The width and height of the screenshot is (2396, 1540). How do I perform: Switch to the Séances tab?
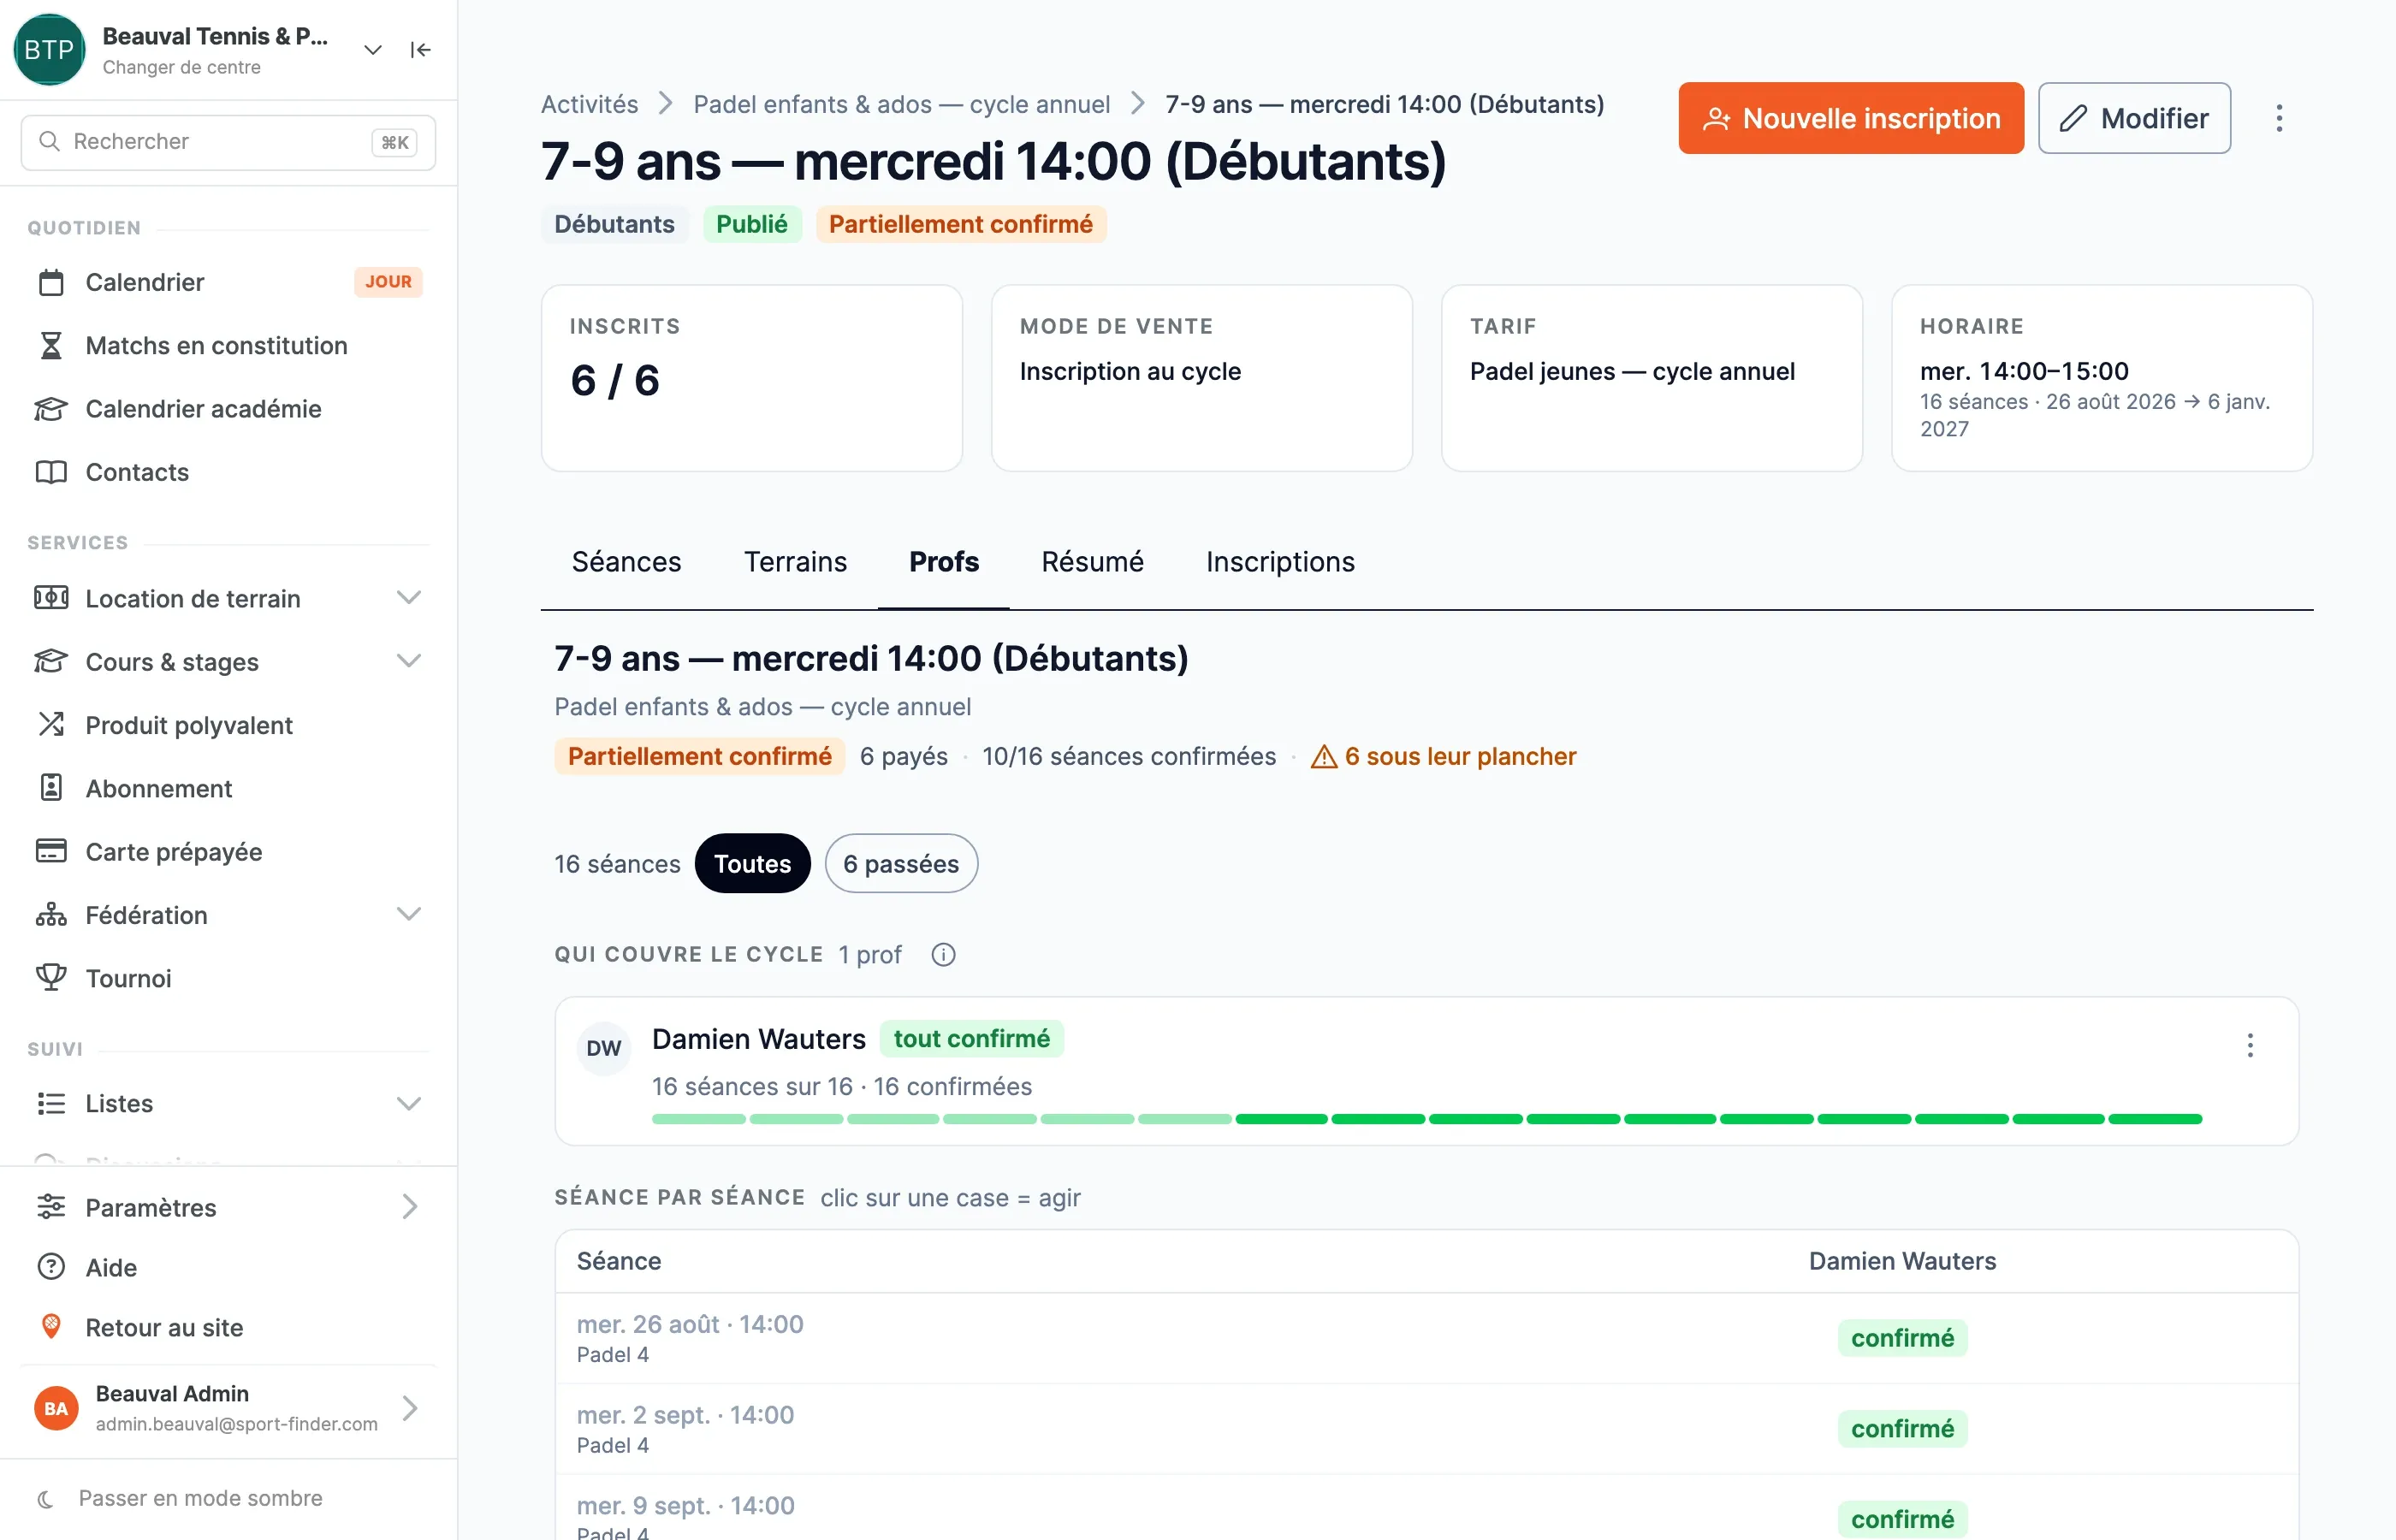(626, 562)
